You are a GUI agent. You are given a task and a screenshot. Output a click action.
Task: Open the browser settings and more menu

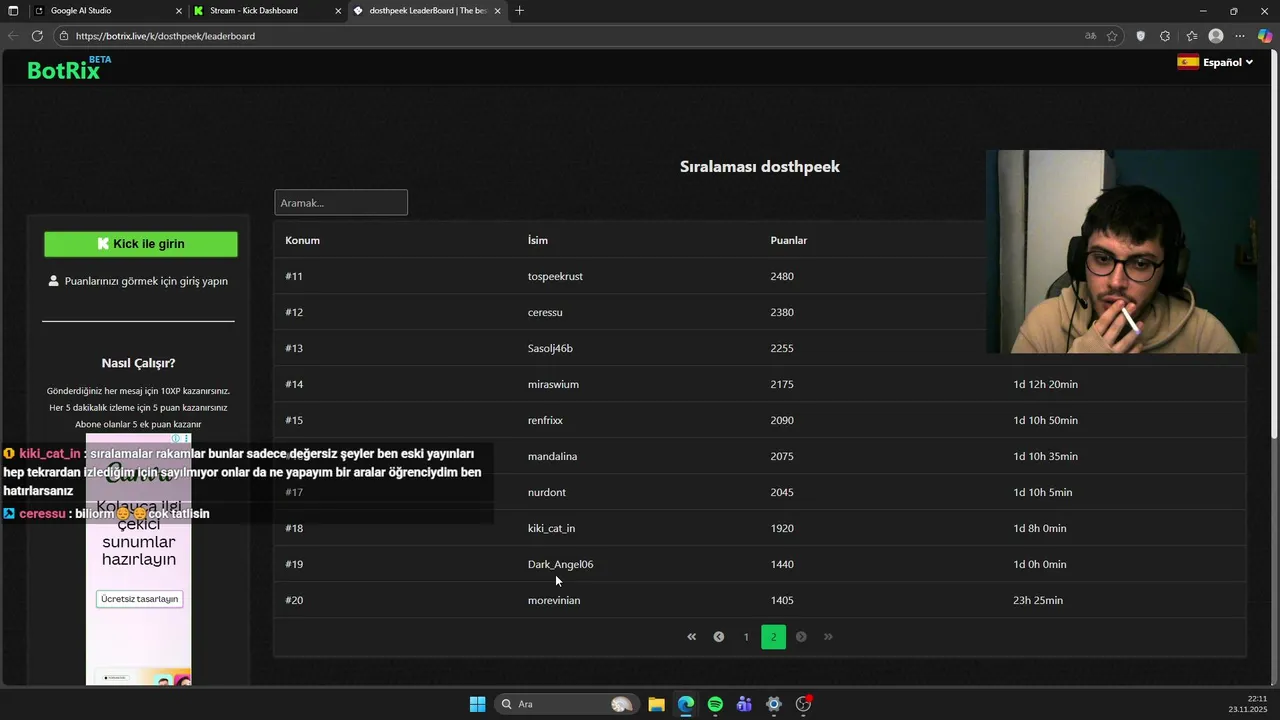(x=1240, y=36)
